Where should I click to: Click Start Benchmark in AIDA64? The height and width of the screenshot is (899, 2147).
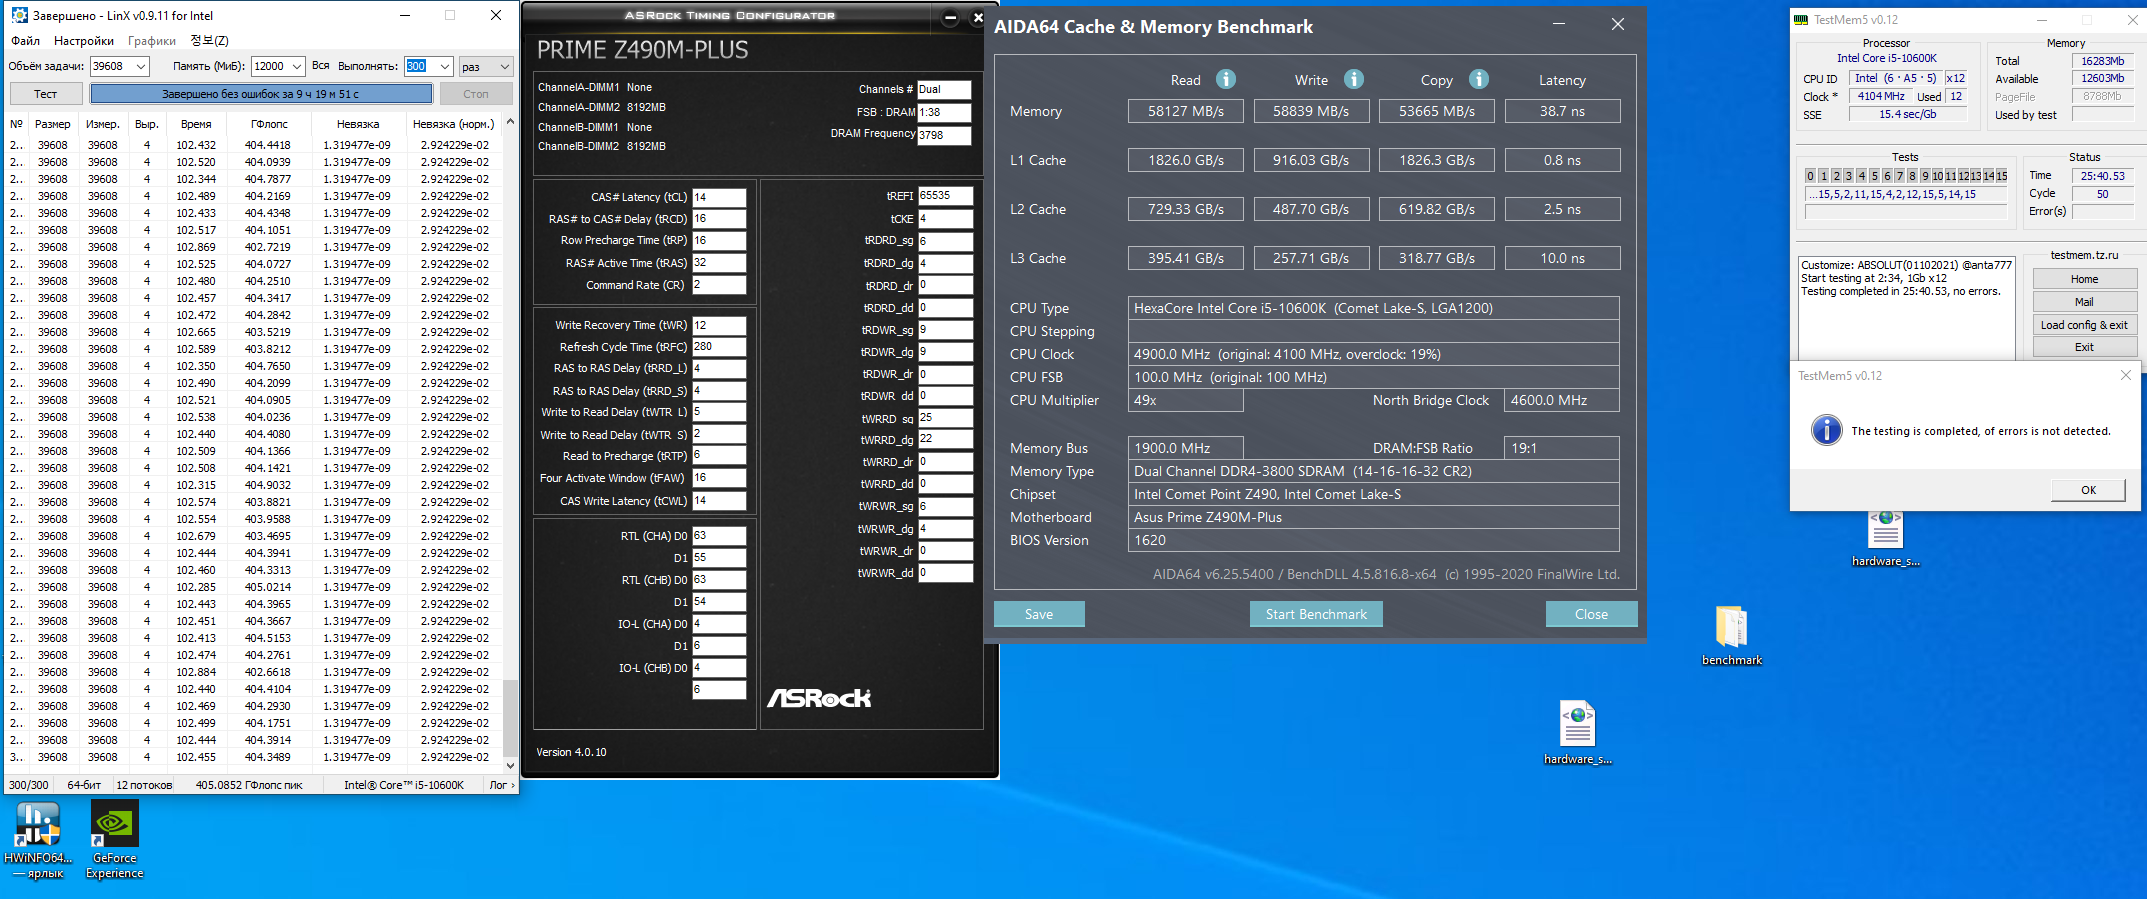[x=1316, y=614]
